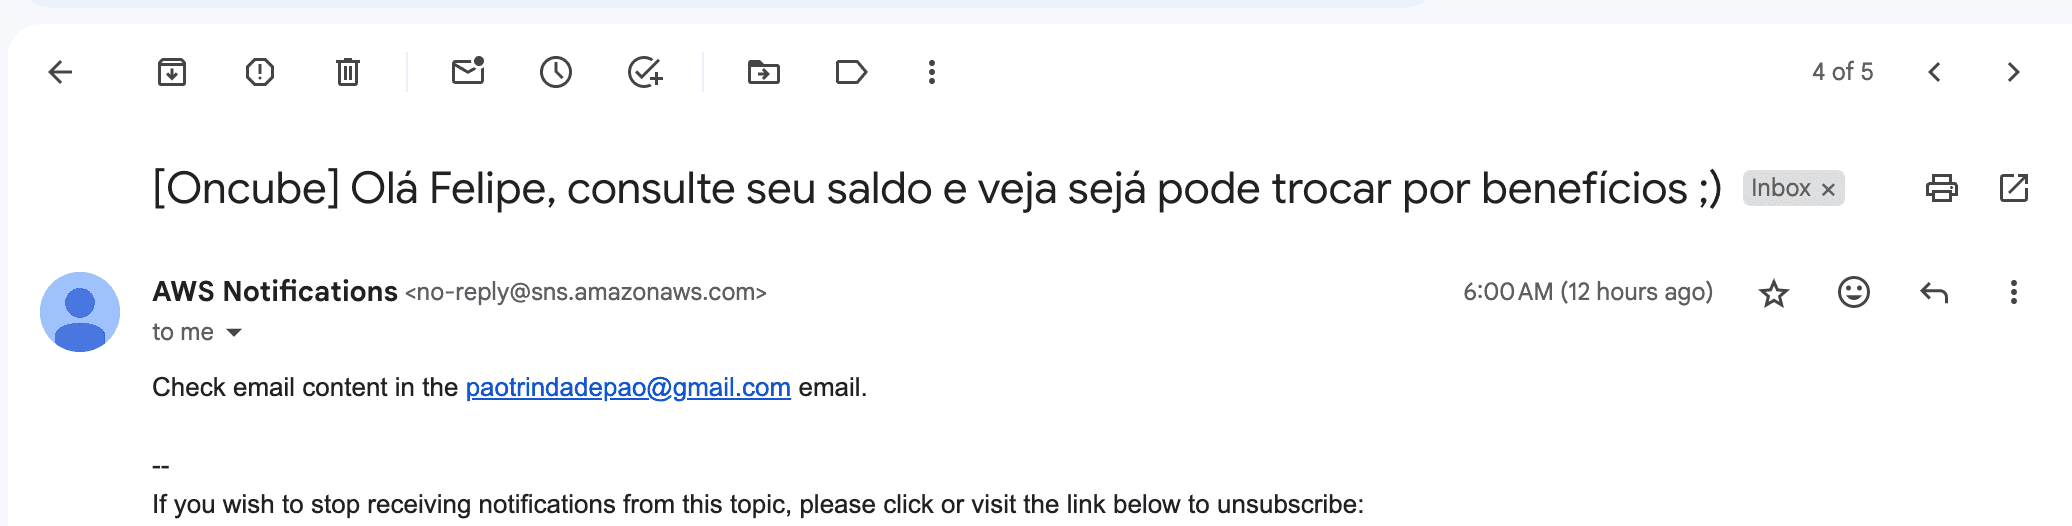Go back to inbox with arrow
The width and height of the screenshot is (2072, 526).
[61, 72]
